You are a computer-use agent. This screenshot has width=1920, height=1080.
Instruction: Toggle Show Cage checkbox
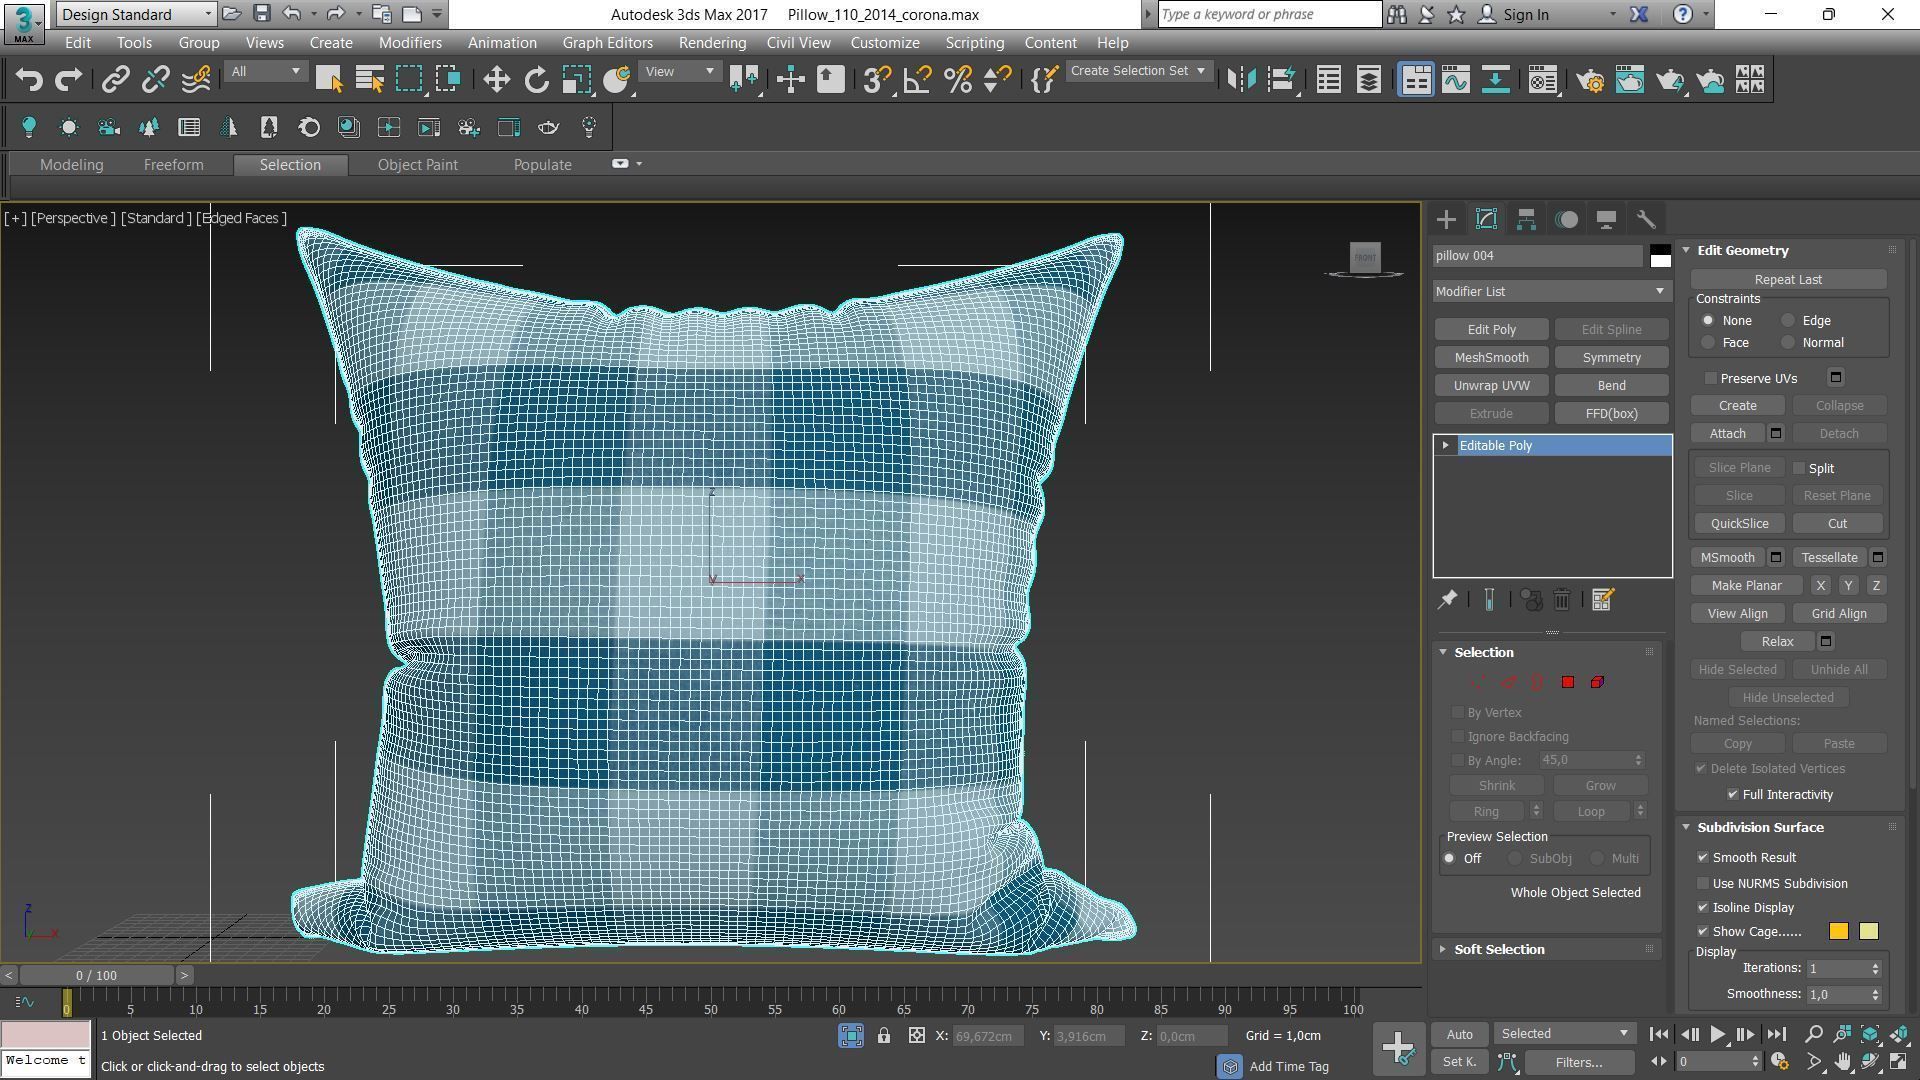(x=1703, y=932)
